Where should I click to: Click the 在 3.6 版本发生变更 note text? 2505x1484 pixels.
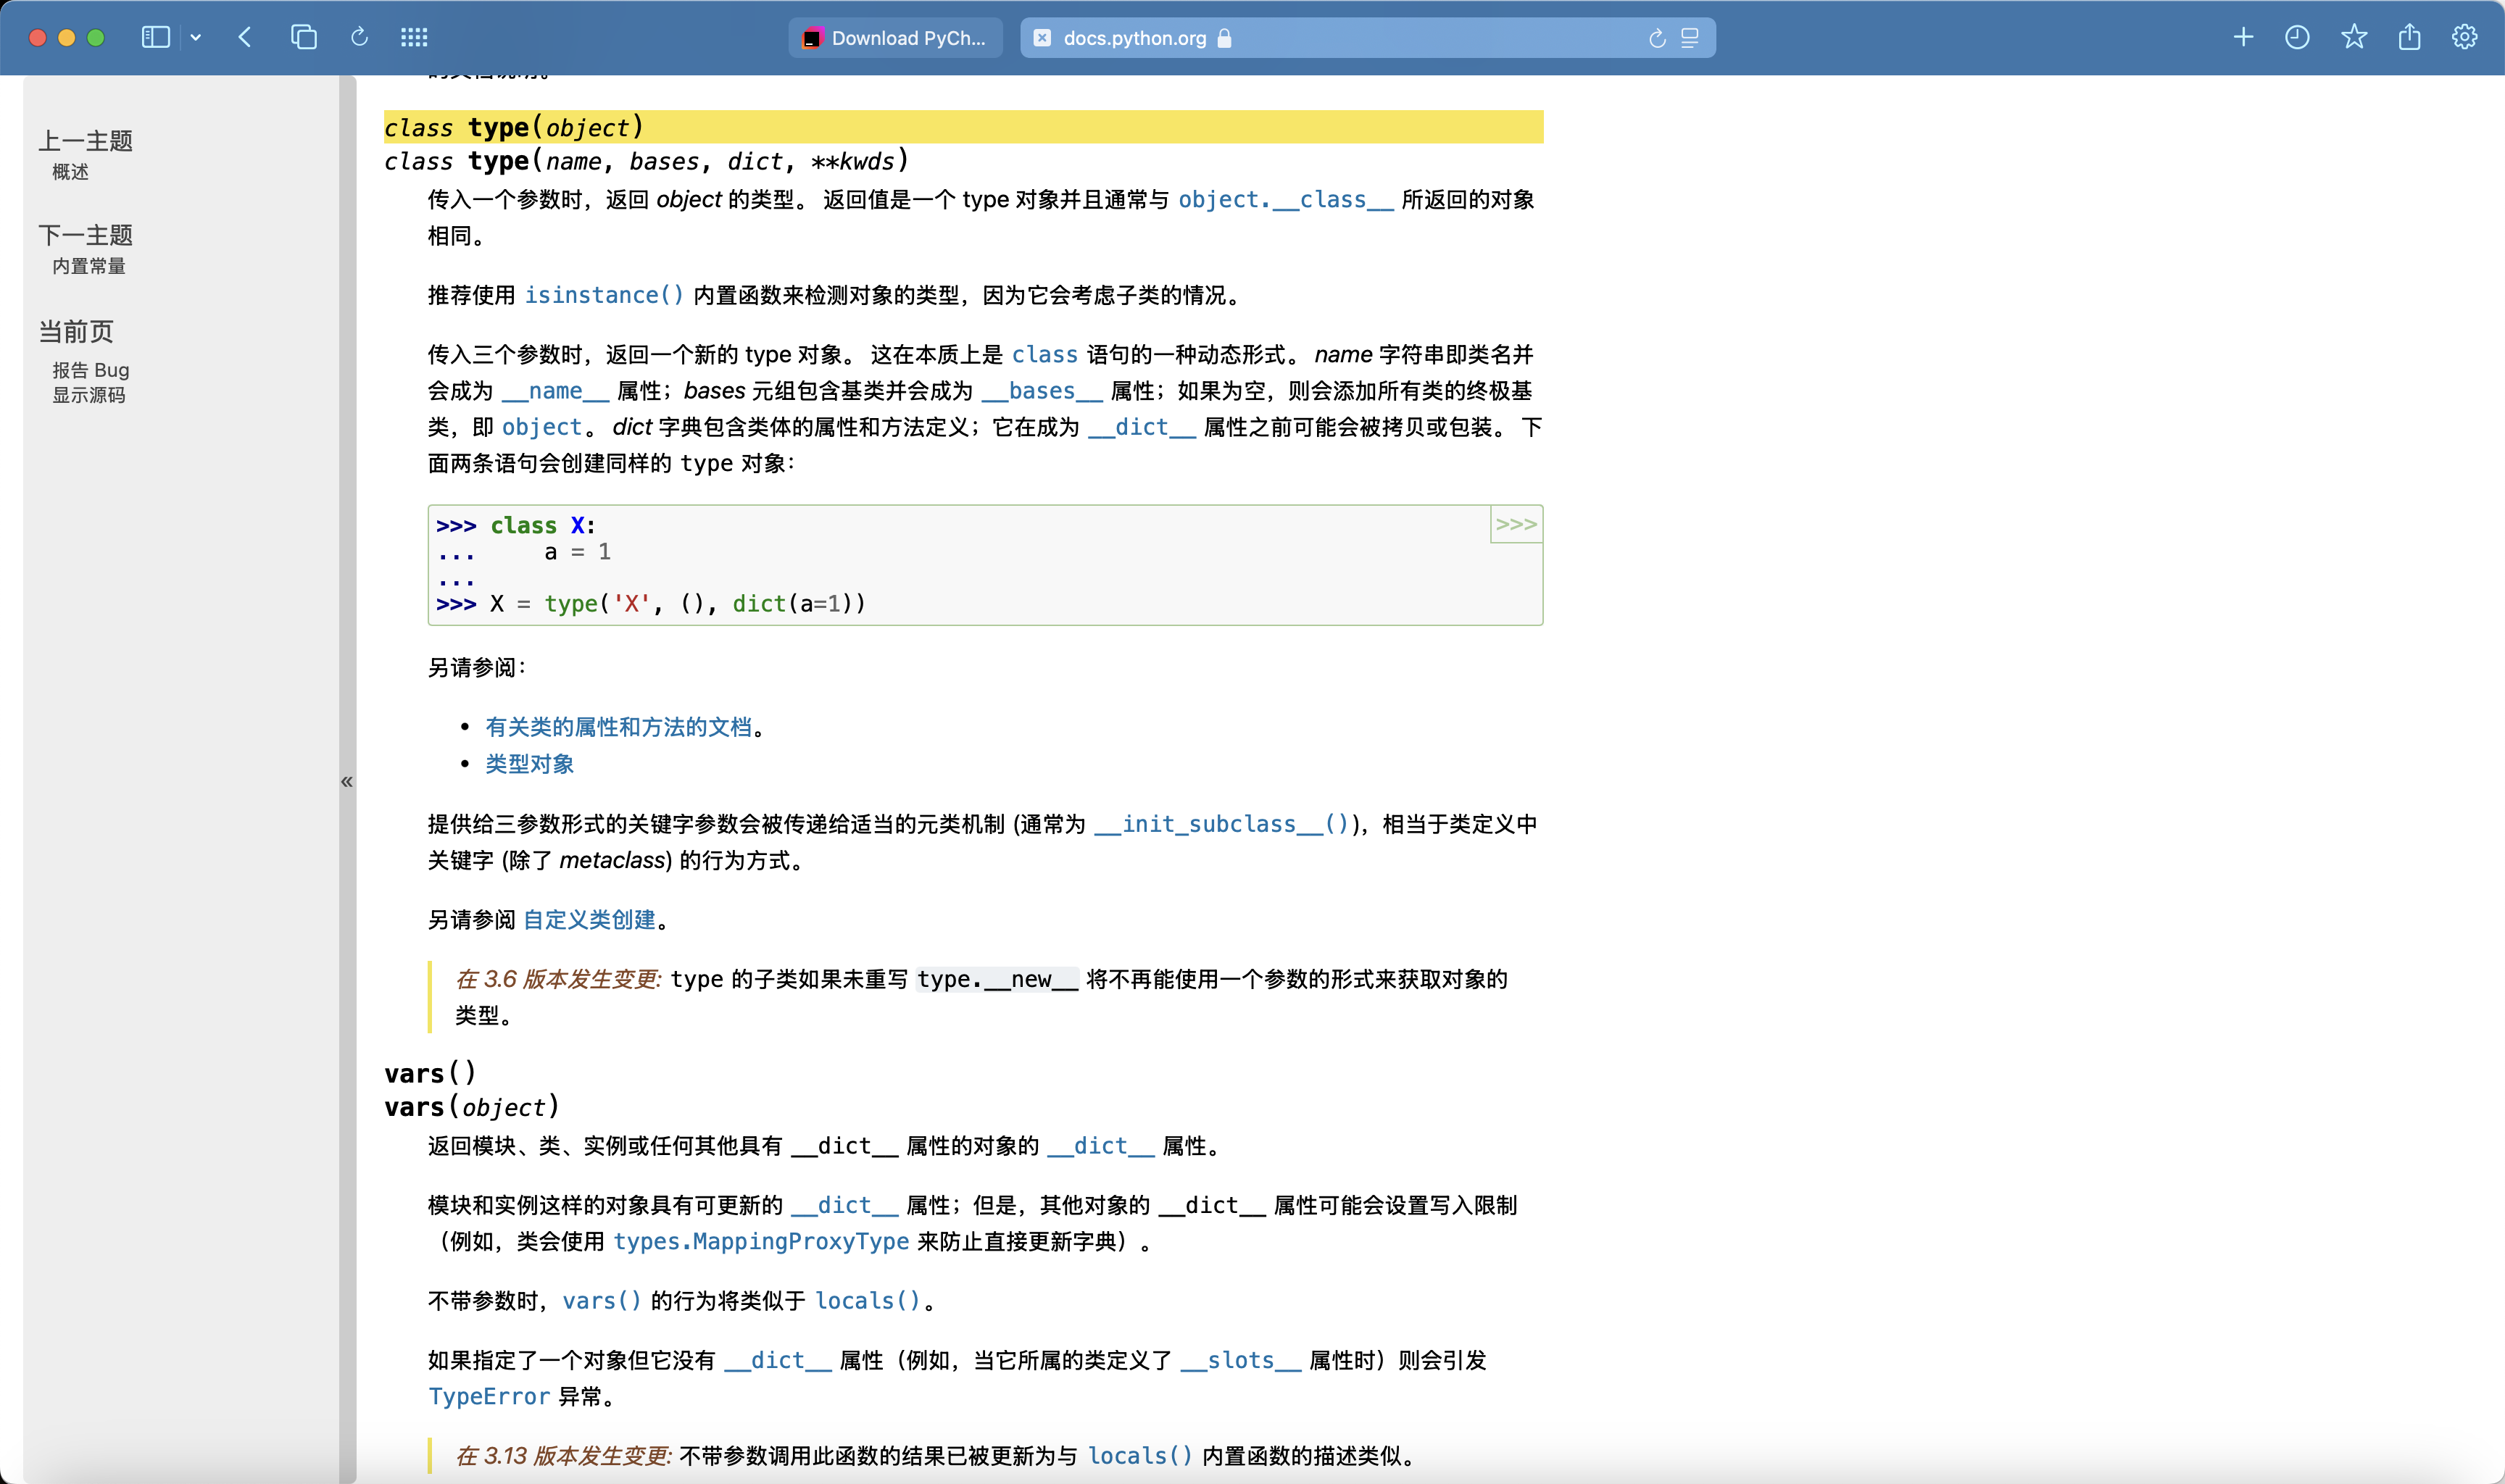[x=558, y=979]
